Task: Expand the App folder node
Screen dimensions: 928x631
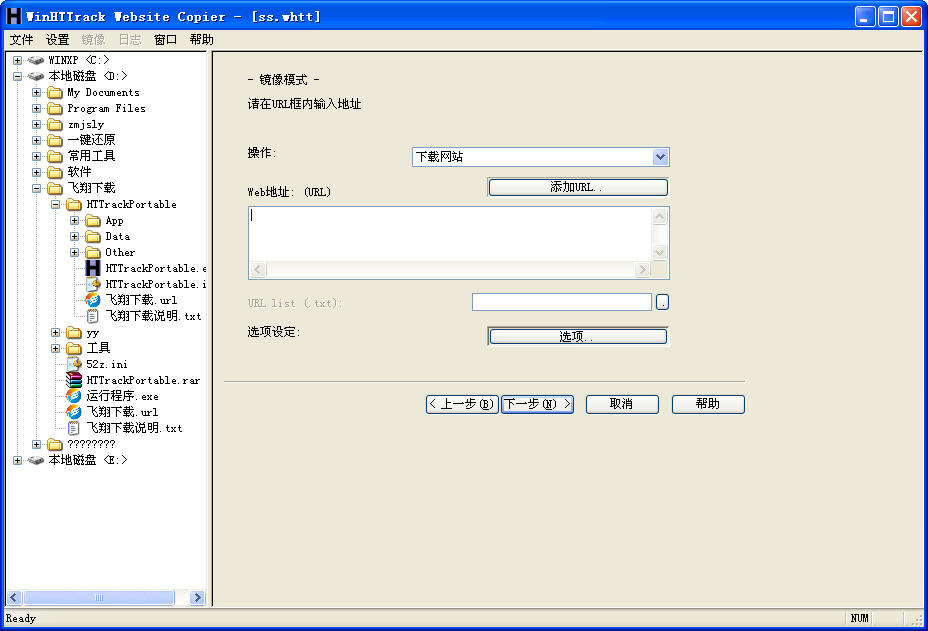Action: [75, 221]
